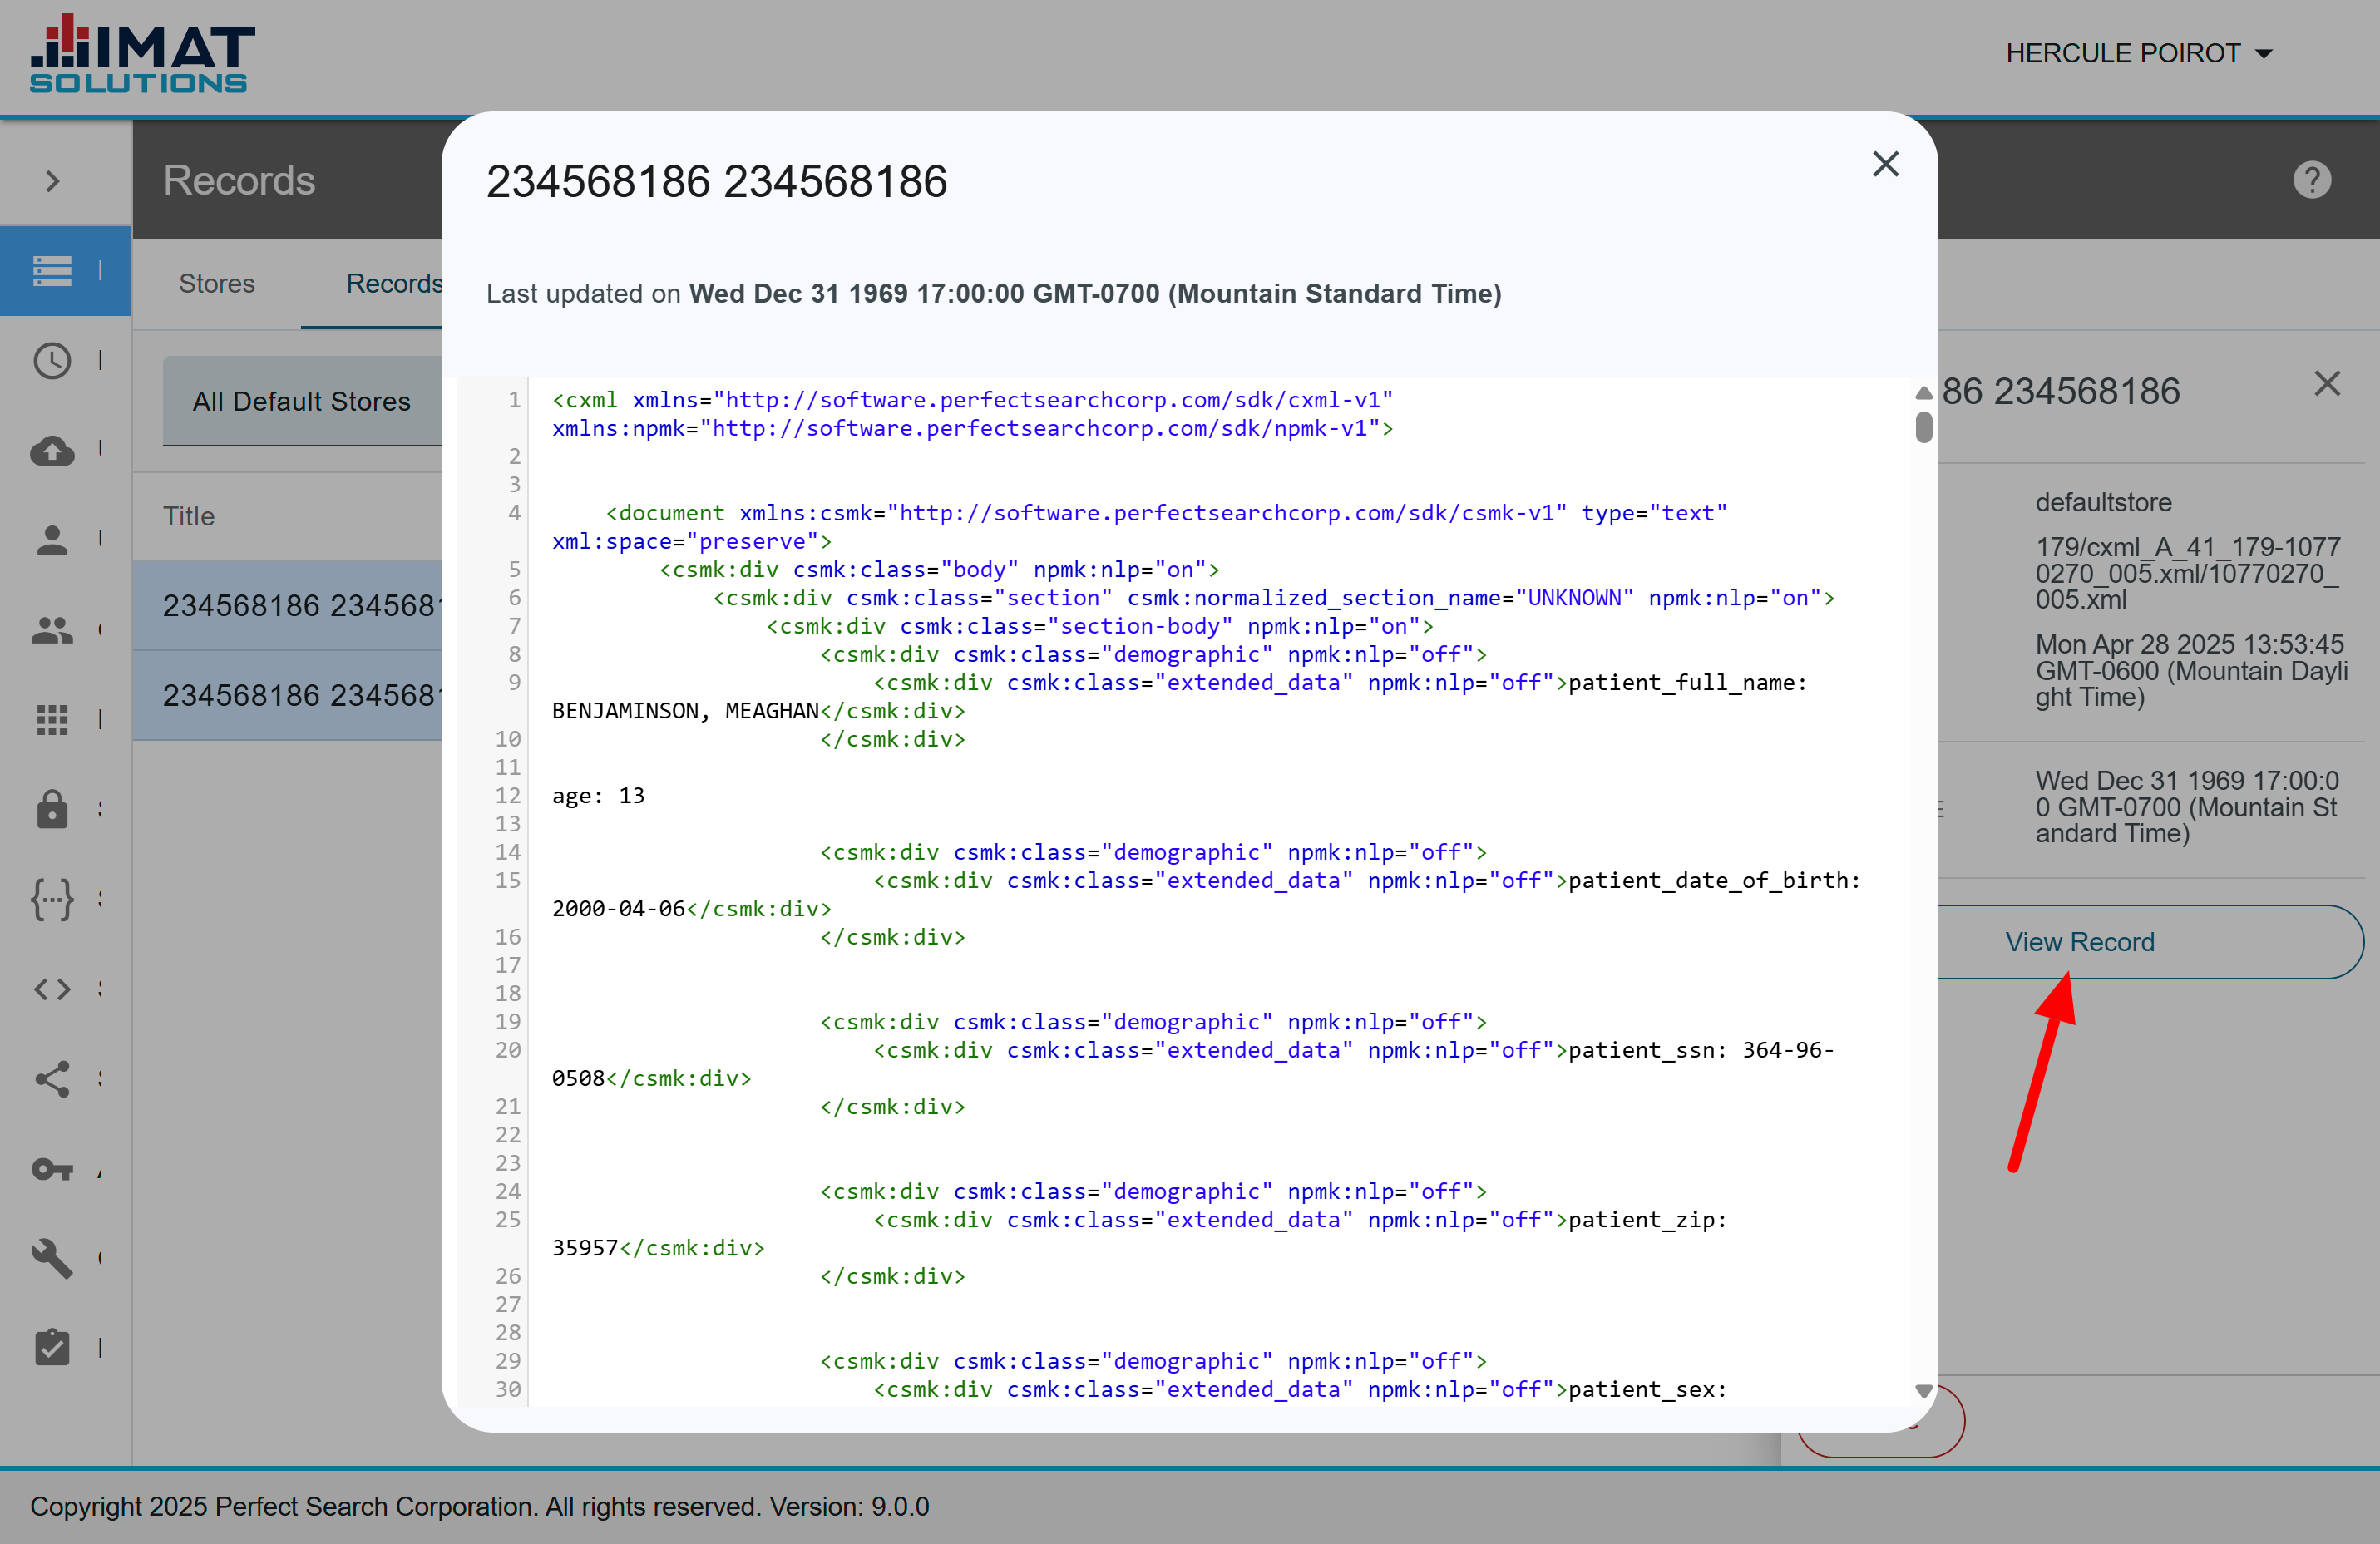Open the curly braces icon in sidebar

tap(52, 899)
